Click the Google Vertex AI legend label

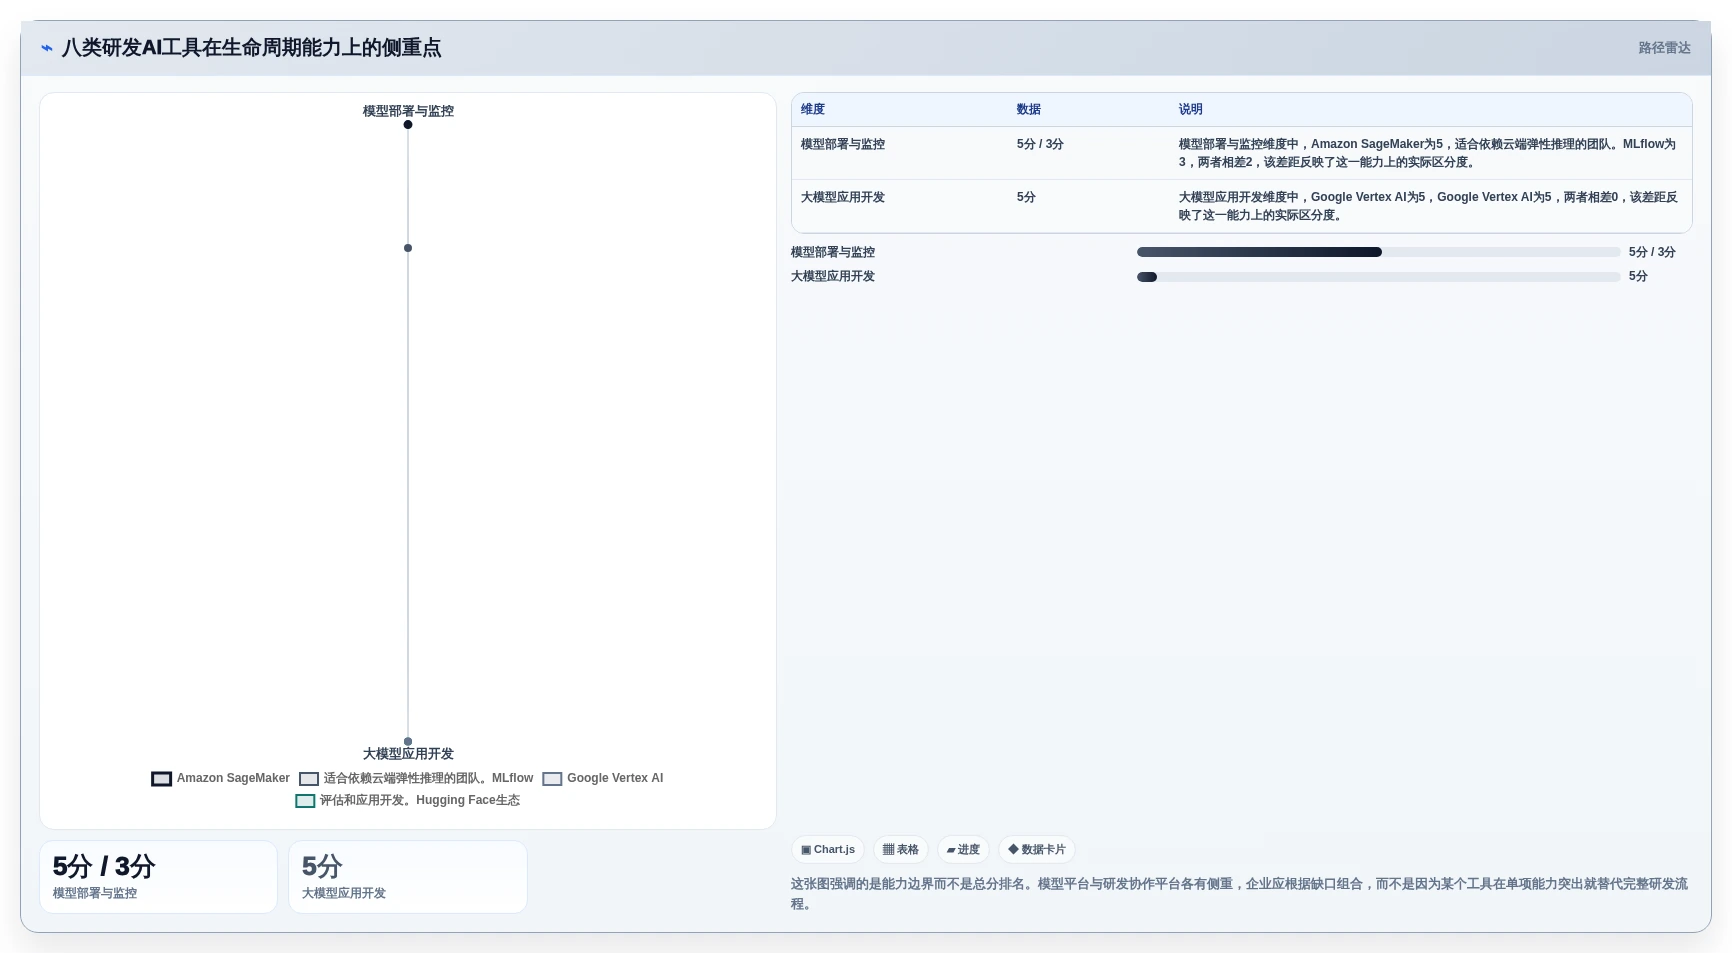click(615, 778)
